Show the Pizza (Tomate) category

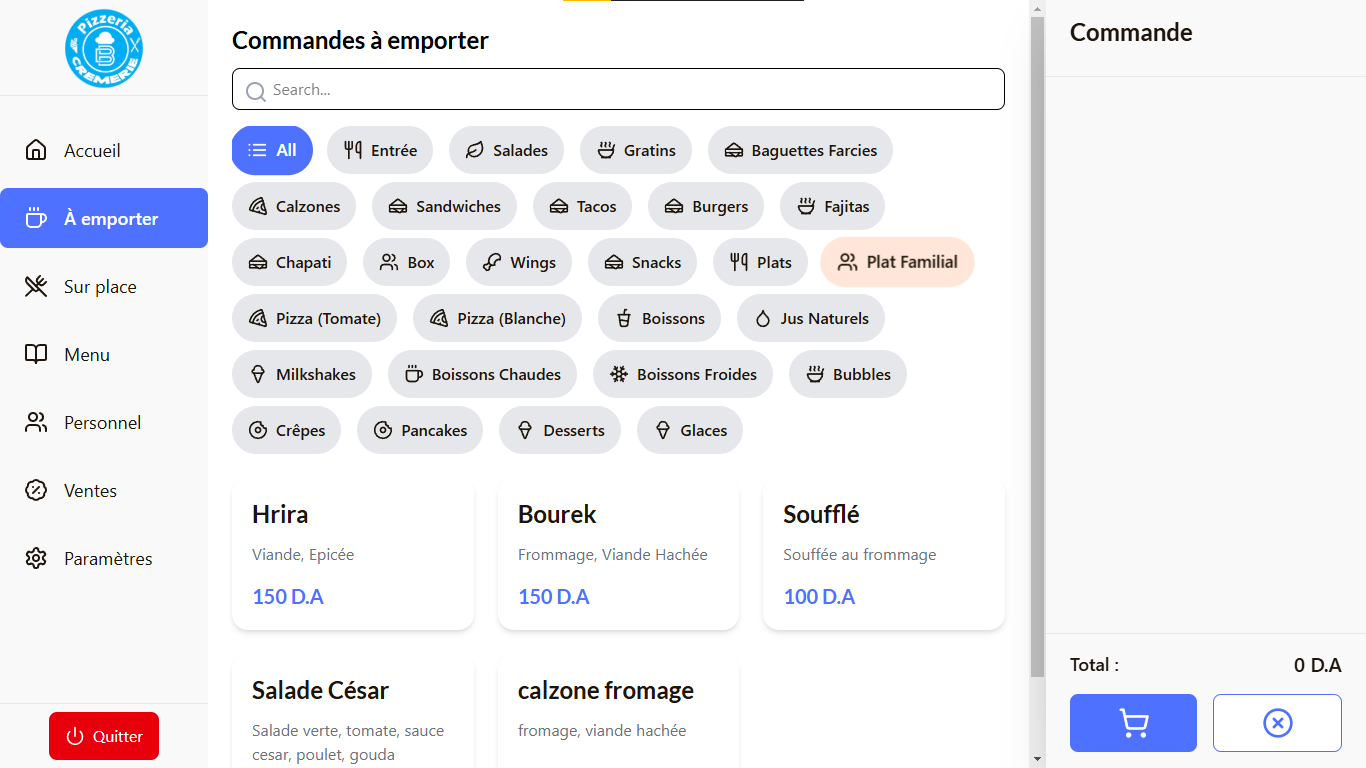click(x=314, y=319)
